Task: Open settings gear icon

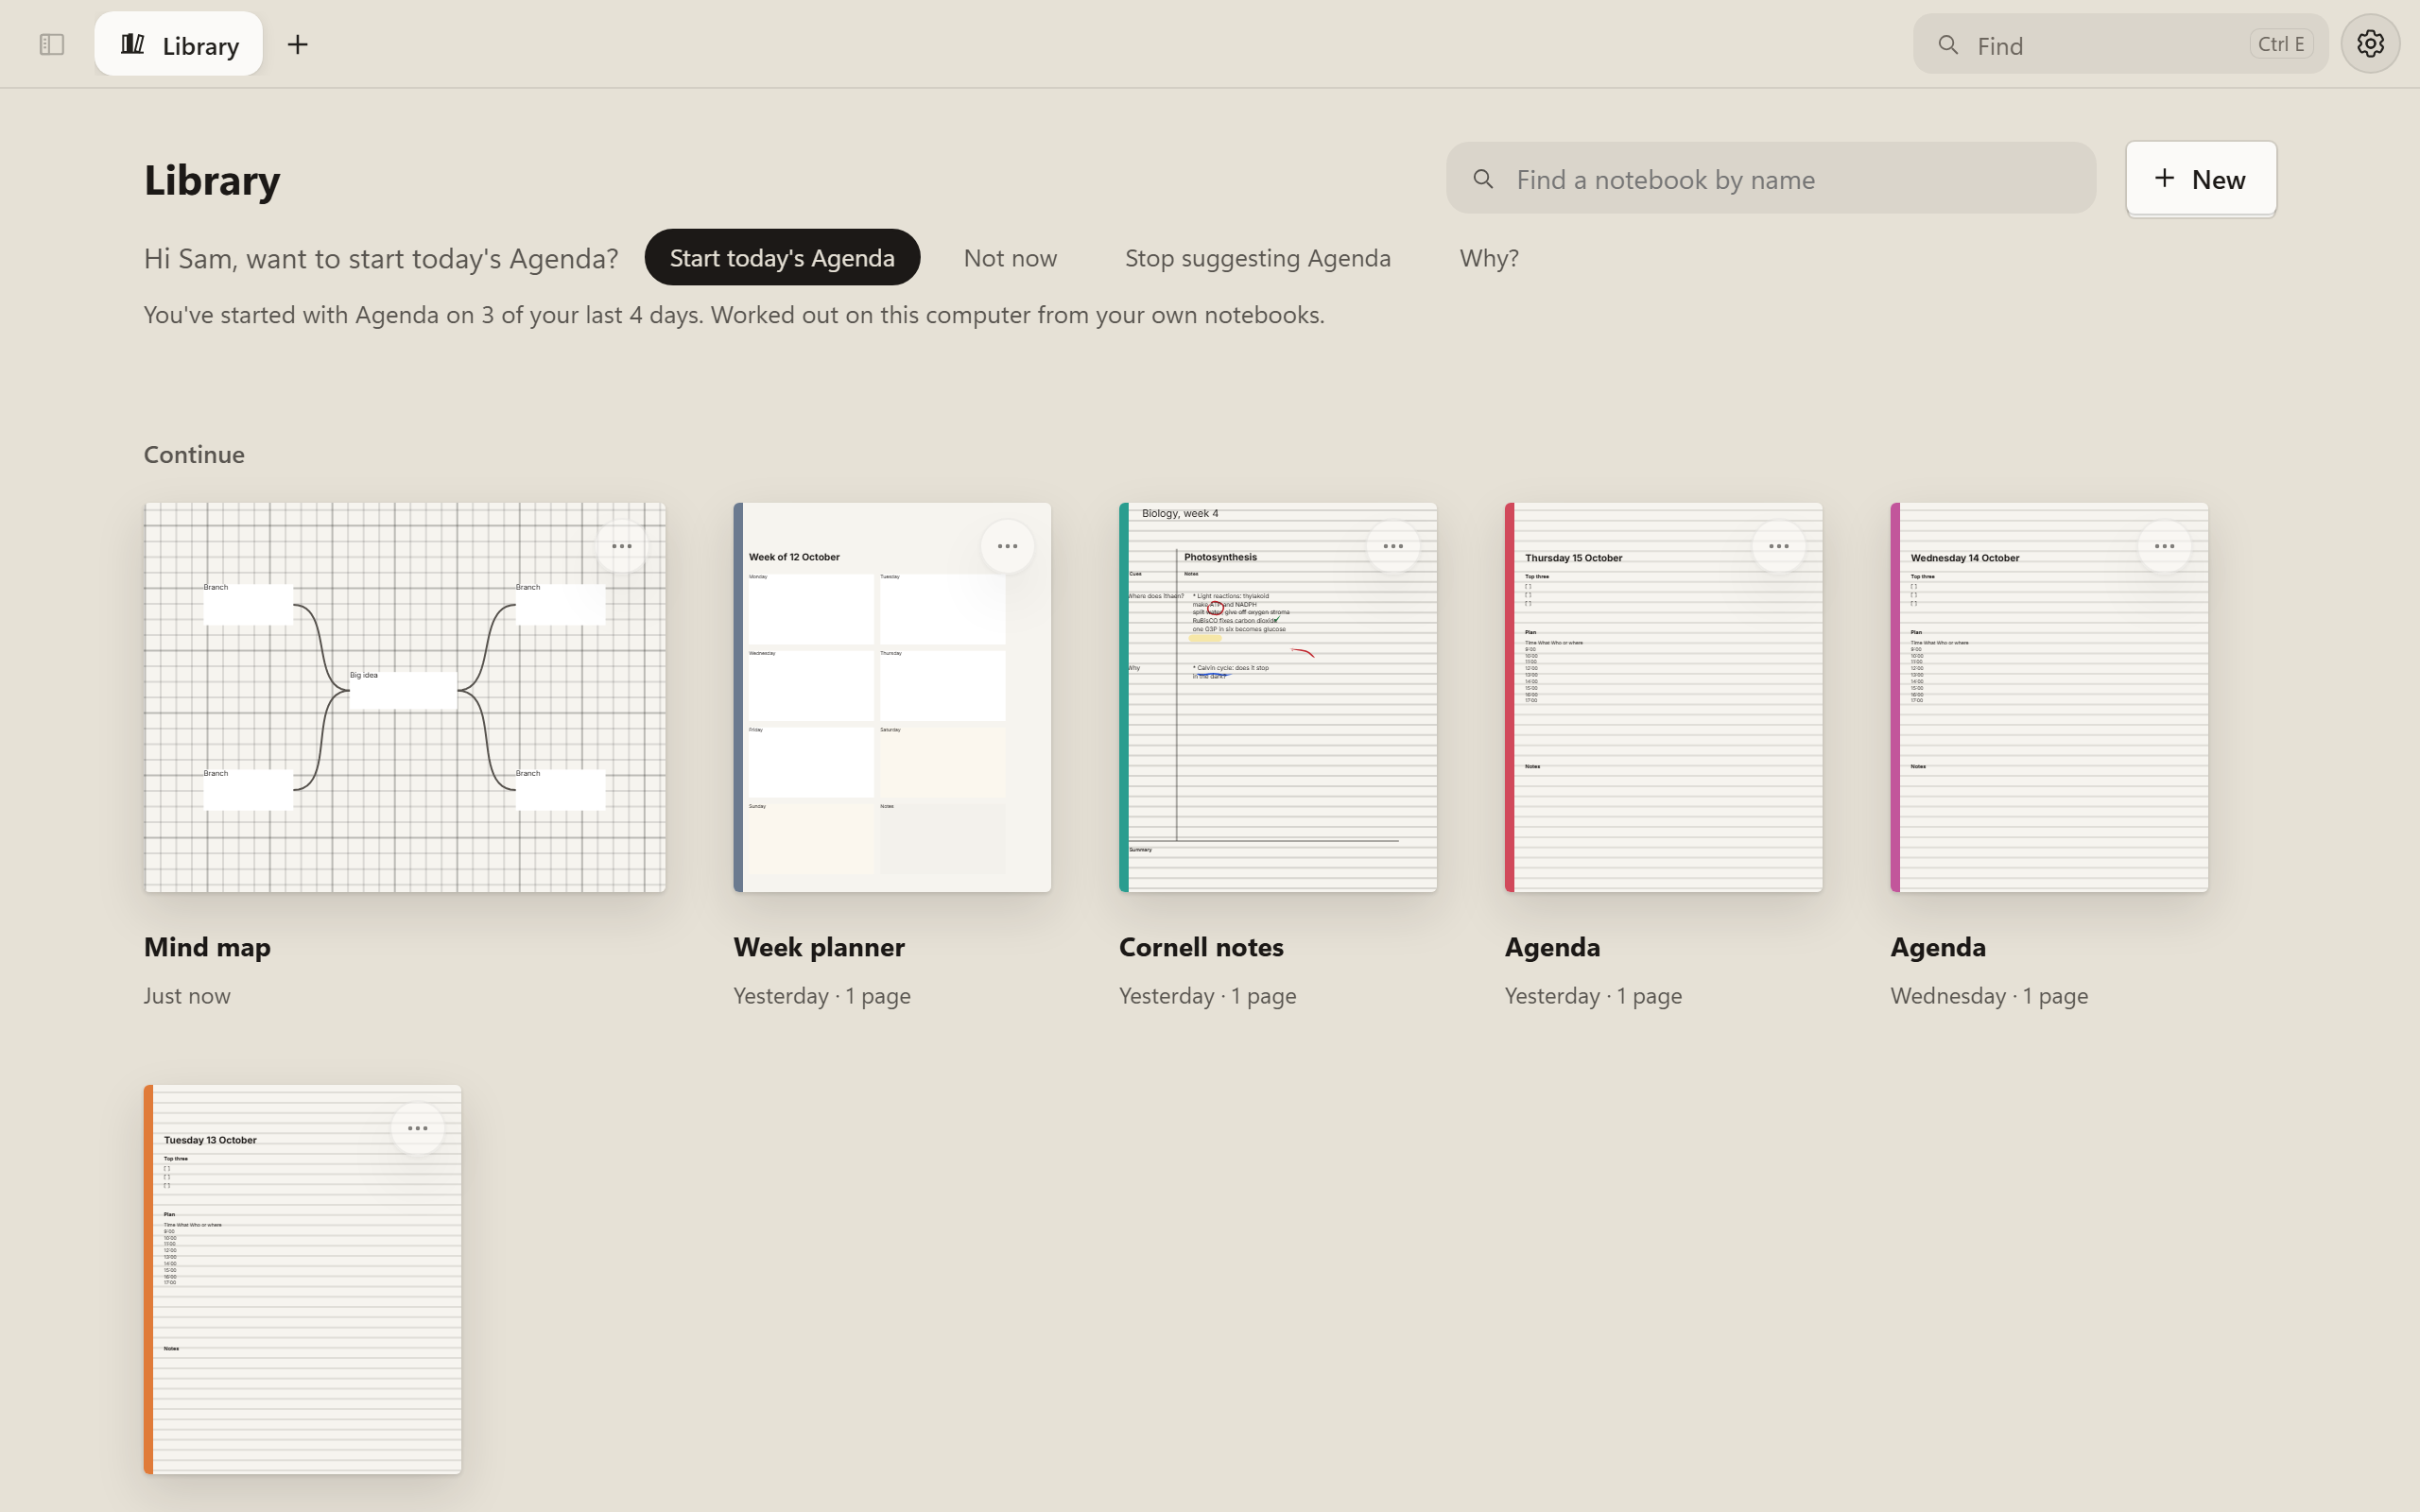Action: pyautogui.click(x=2369, y=44)
